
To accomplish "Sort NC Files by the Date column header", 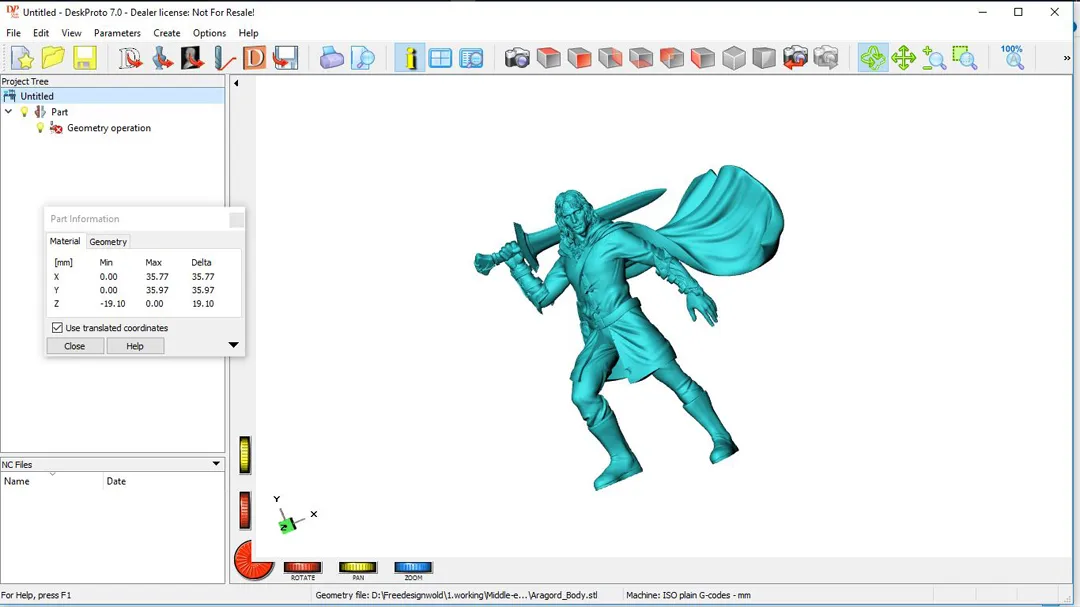I will (x=164, y=481).
